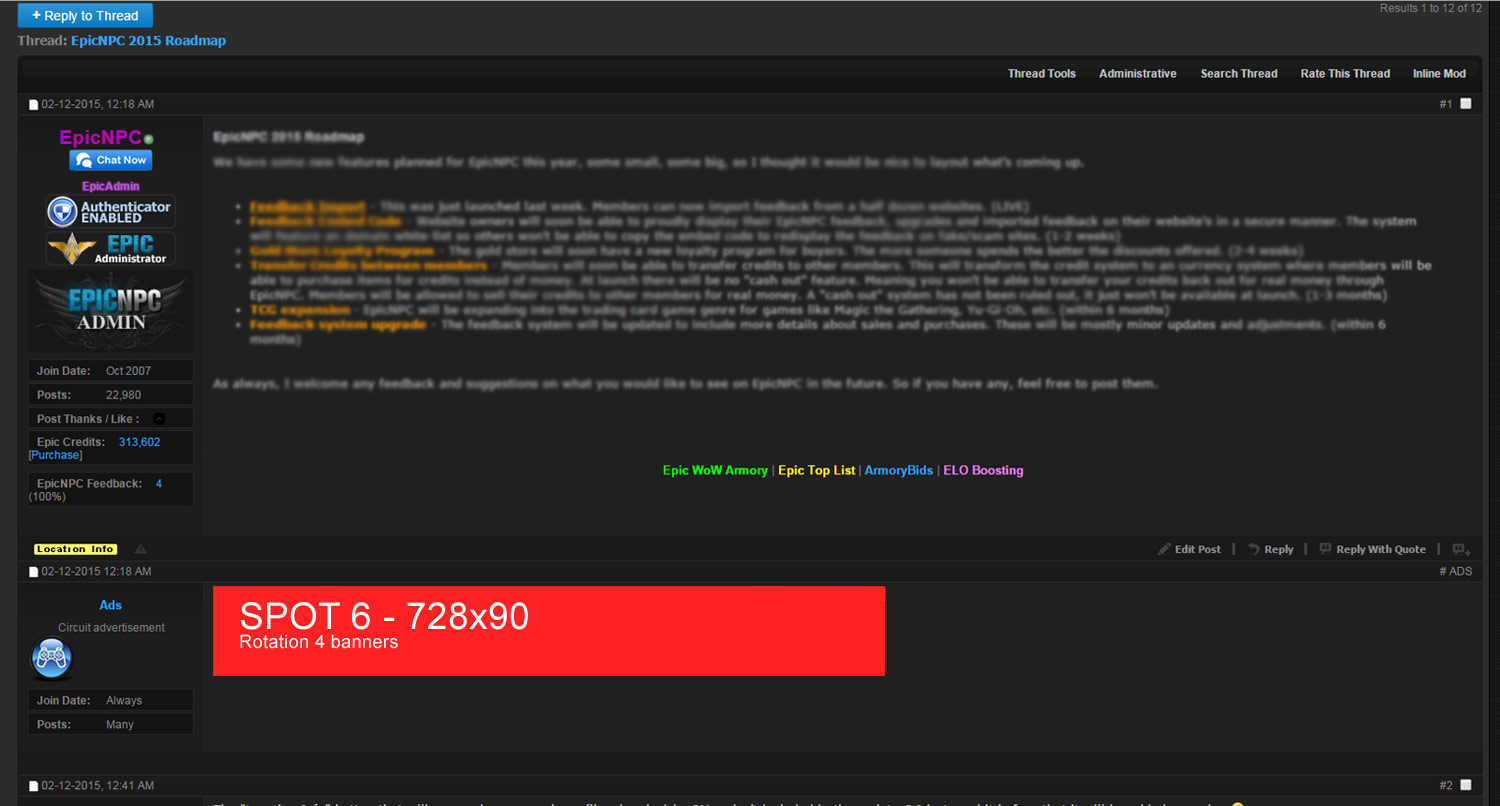This screenshot has height=806, width=1500.
Task: Click the SPOT 6 728x90 red banner
Action: (x=549, y=631)
